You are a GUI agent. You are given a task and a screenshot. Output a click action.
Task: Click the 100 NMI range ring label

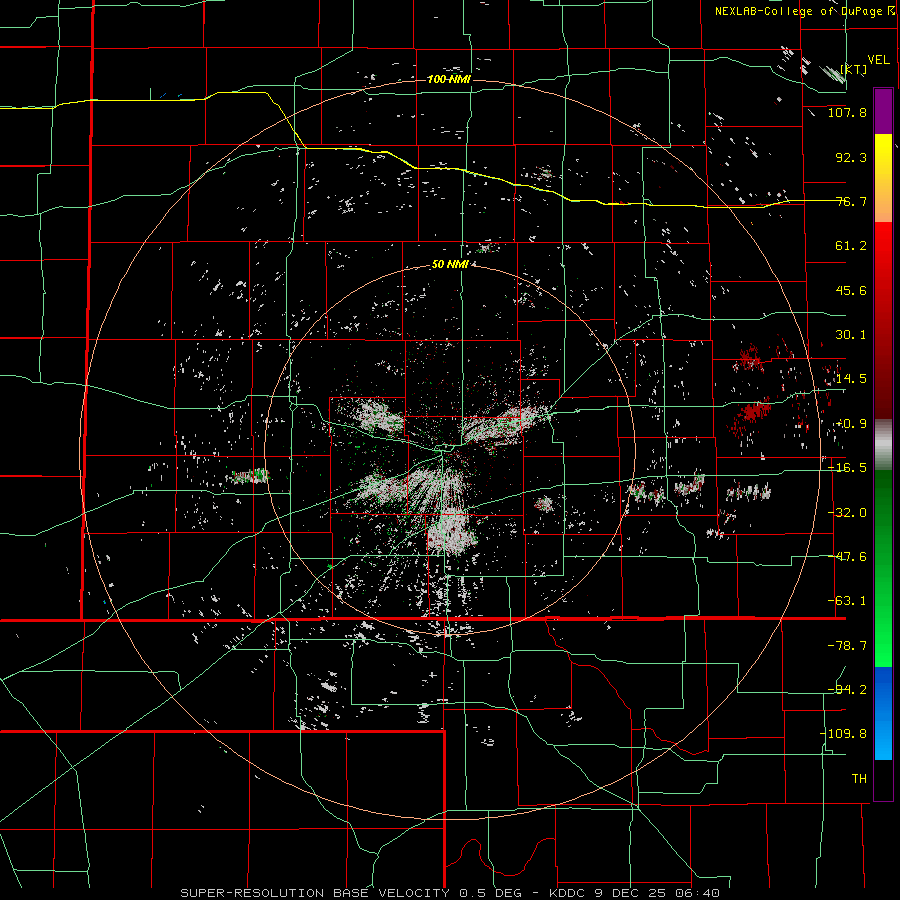(449, 79)
